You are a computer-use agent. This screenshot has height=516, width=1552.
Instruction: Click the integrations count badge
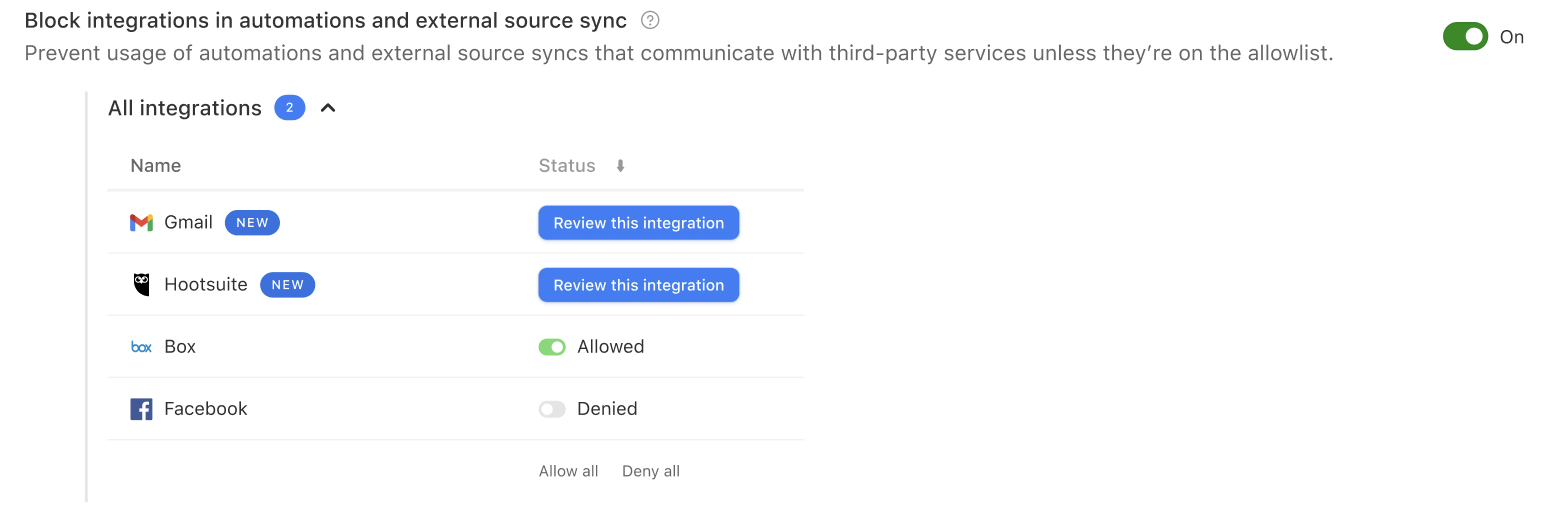(x=290, y=108)
